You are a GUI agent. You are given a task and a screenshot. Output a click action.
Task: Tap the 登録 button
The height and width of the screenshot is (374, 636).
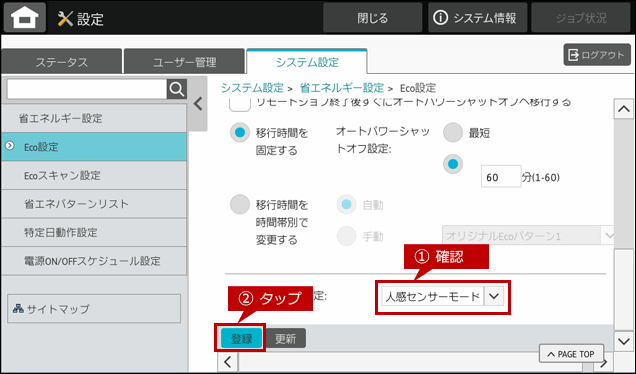(242, 338)
